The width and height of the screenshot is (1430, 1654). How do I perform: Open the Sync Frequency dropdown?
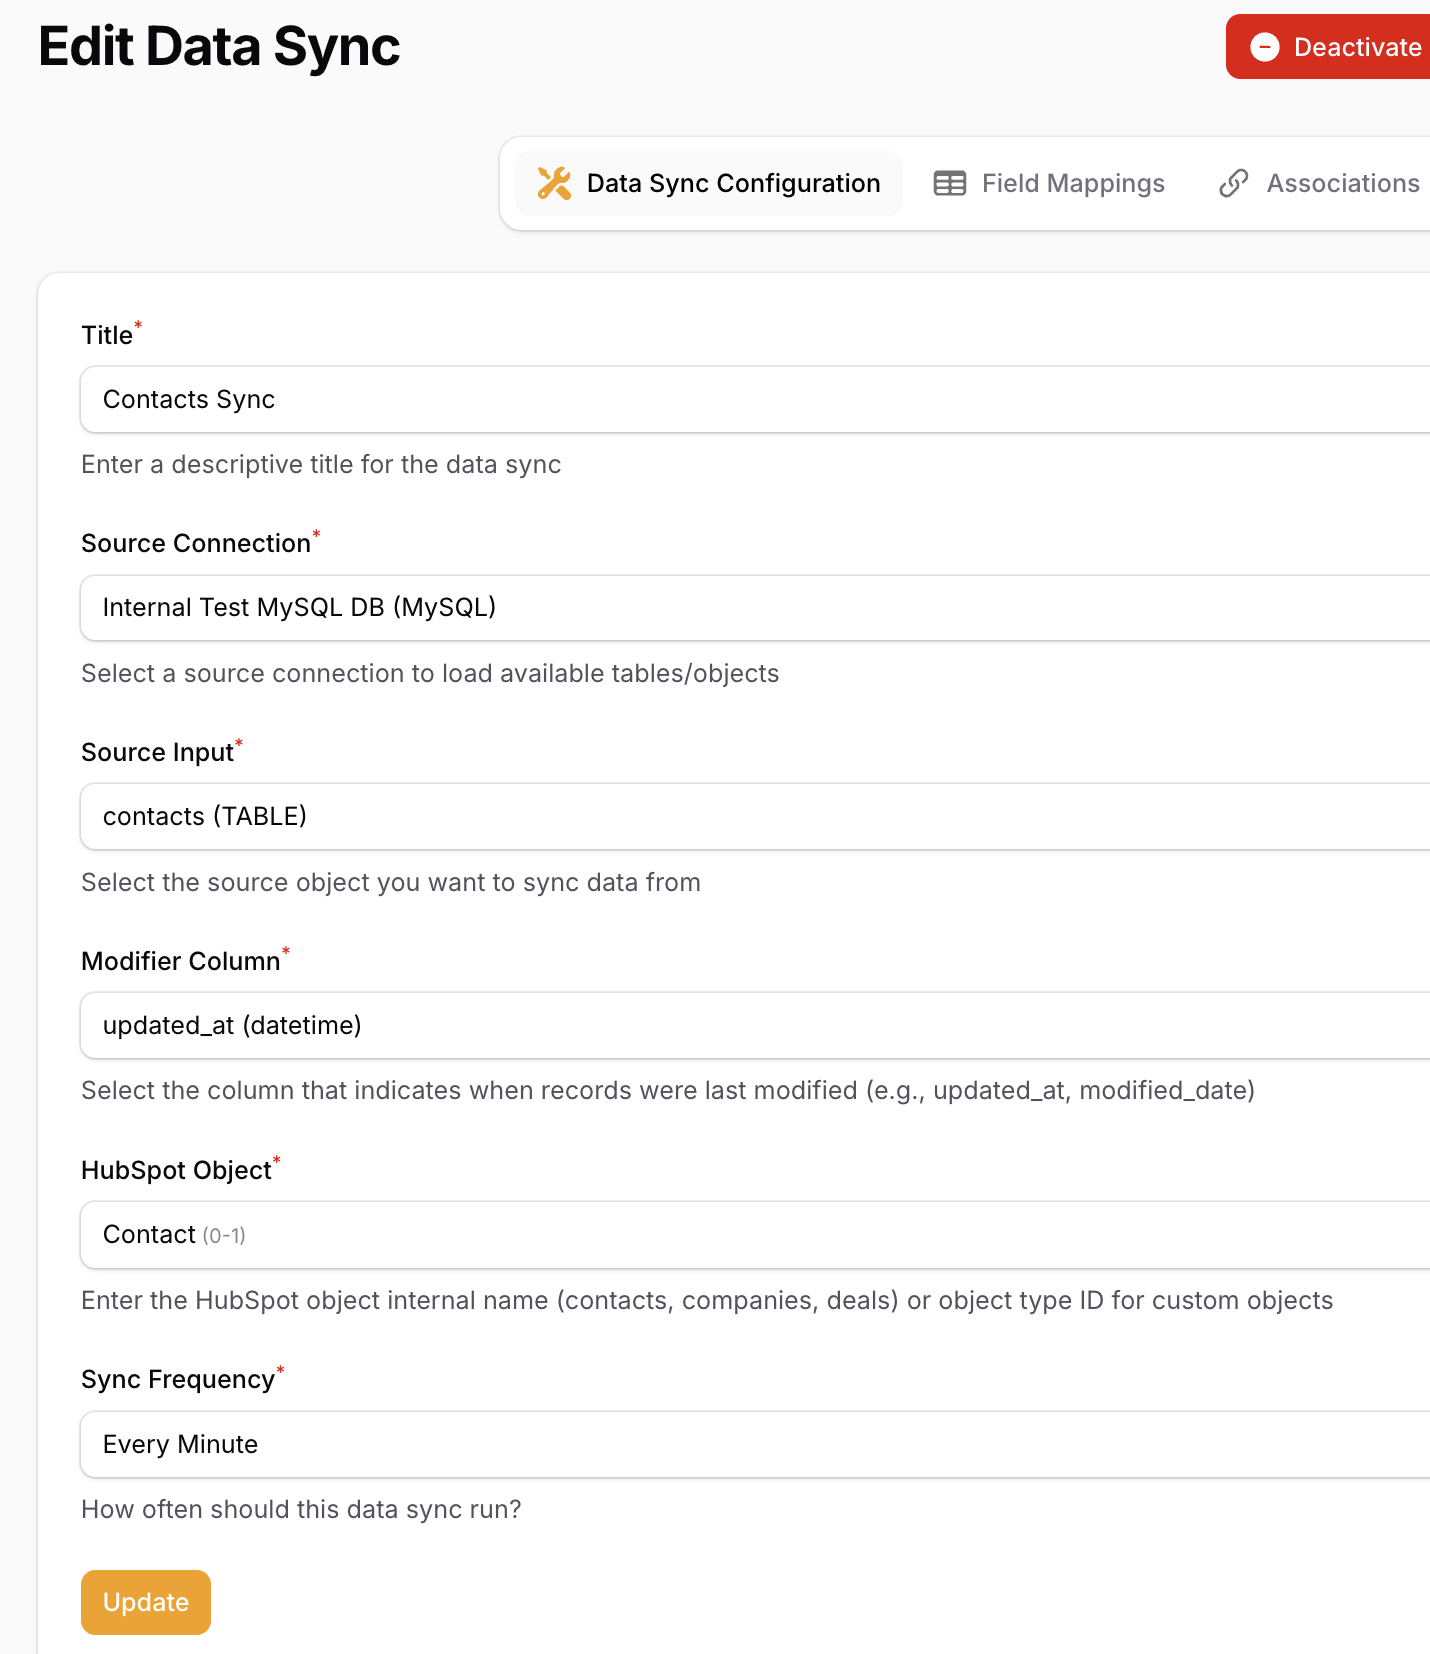click(755, 1444)
